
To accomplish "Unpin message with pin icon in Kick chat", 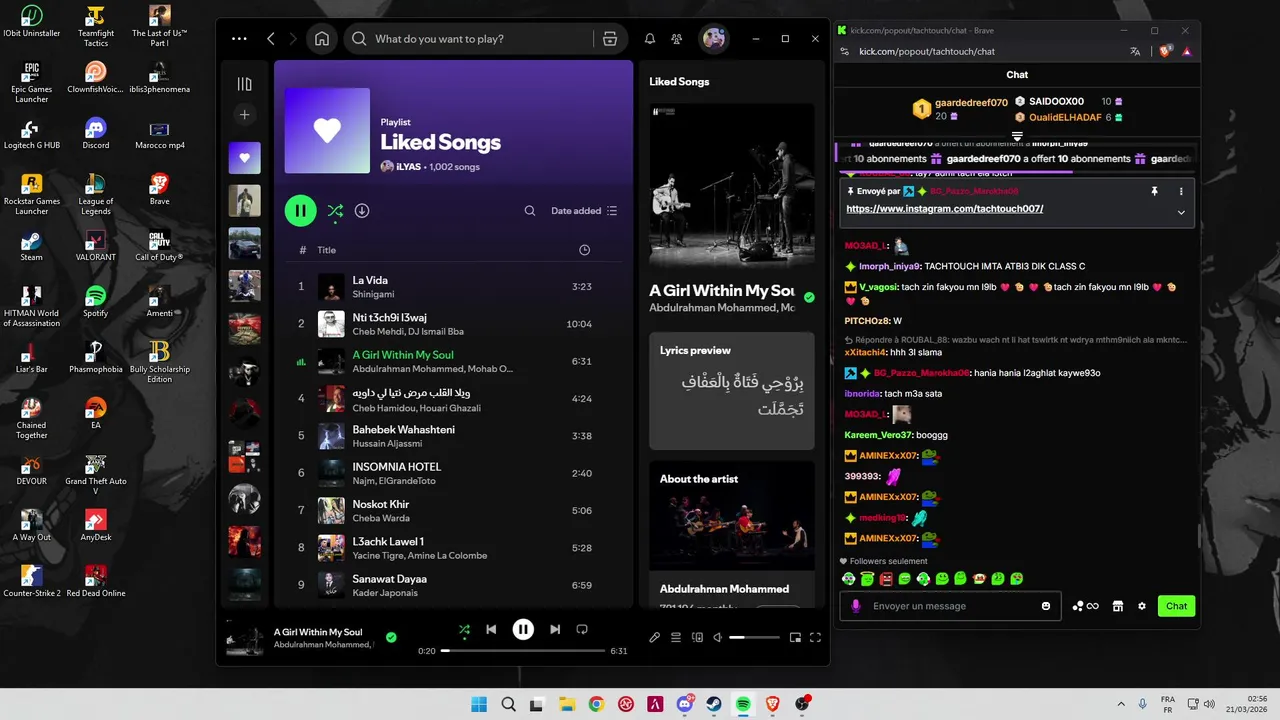I will [x=1154, y=191].
